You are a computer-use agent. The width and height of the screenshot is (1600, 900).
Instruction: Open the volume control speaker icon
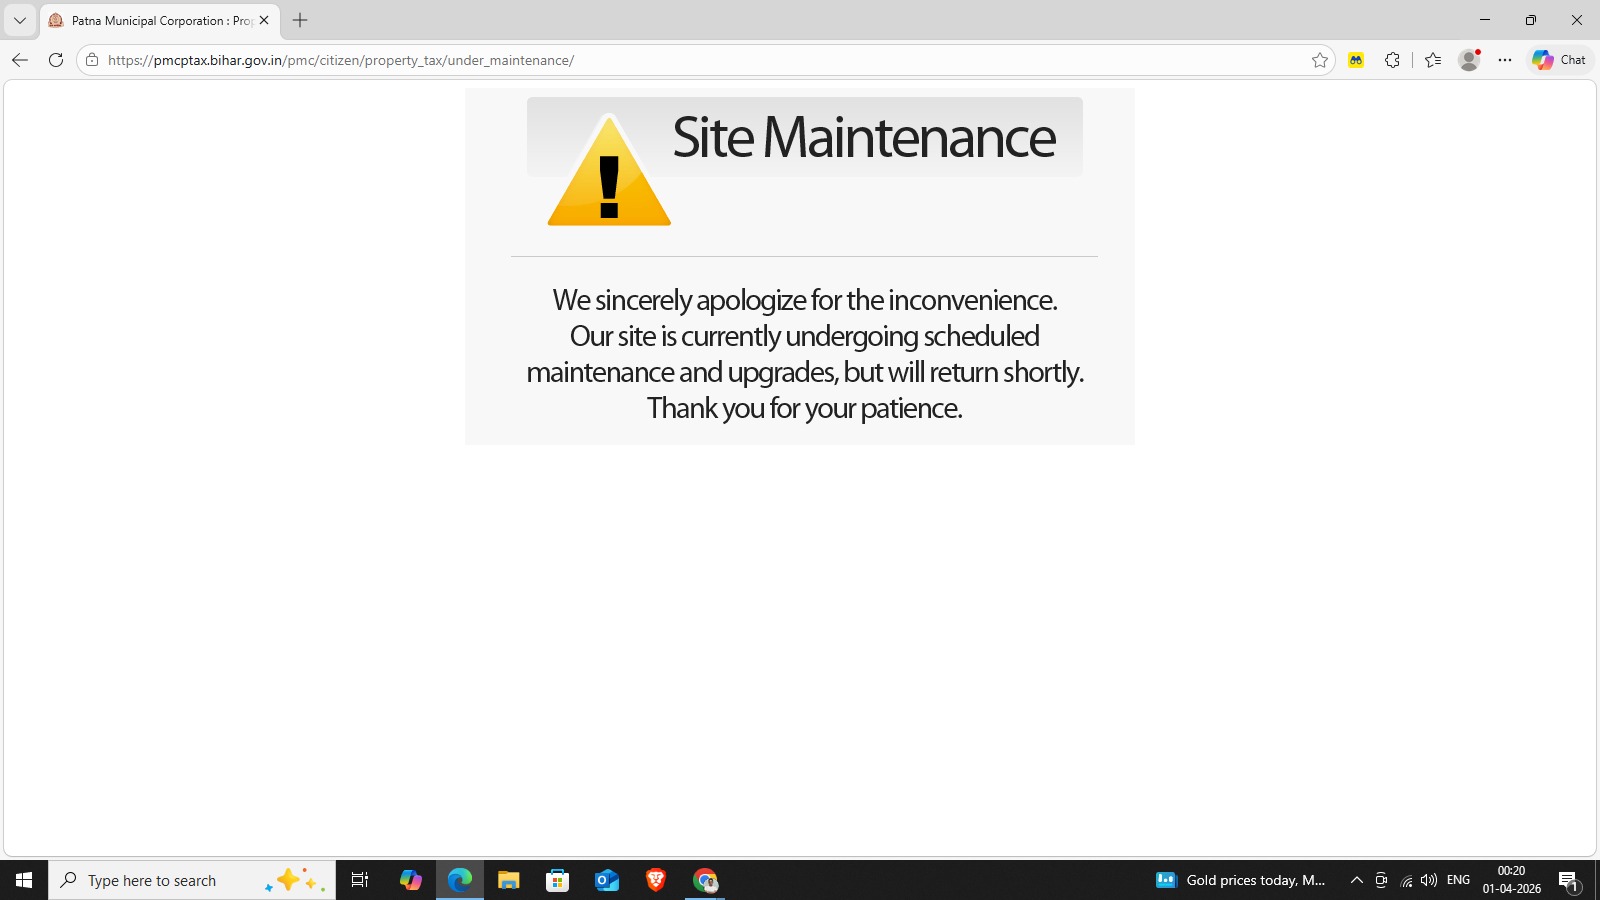pos(1429,880)
